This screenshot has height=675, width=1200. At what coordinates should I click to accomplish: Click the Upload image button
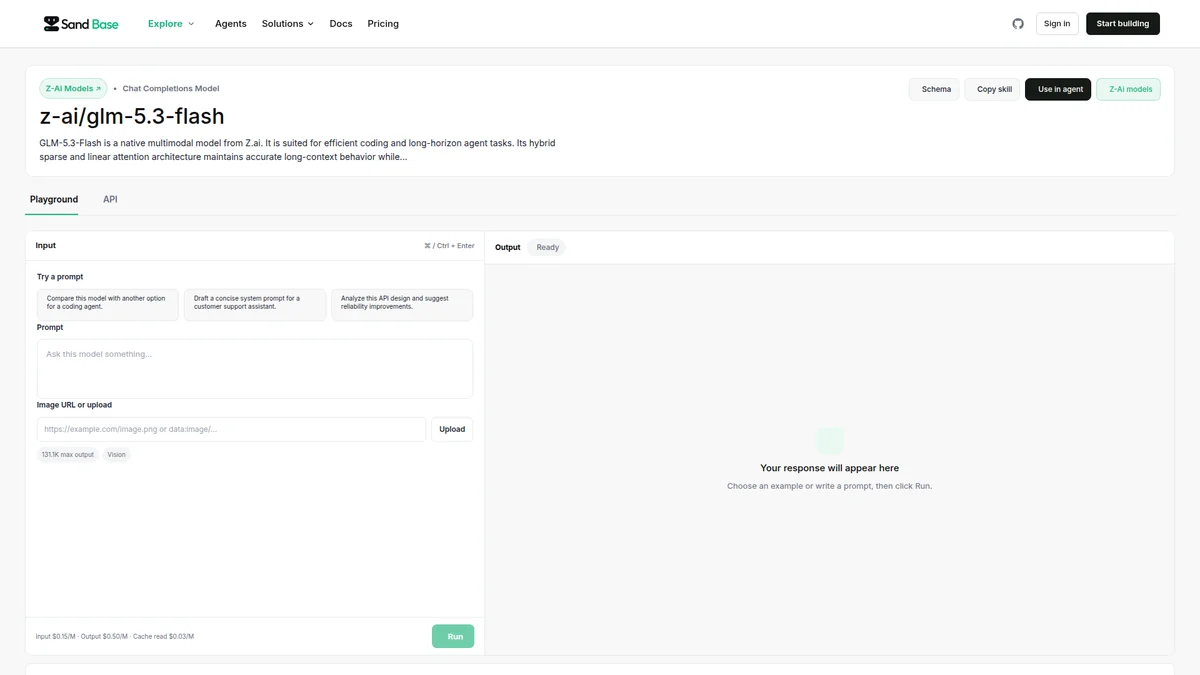[452, 429]
